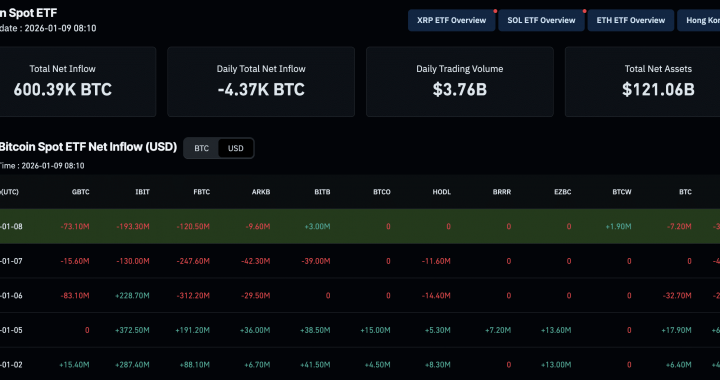The image size is (720, 380).
Task: Click the -32.70M BTC cell
Action: pos(677,296)
